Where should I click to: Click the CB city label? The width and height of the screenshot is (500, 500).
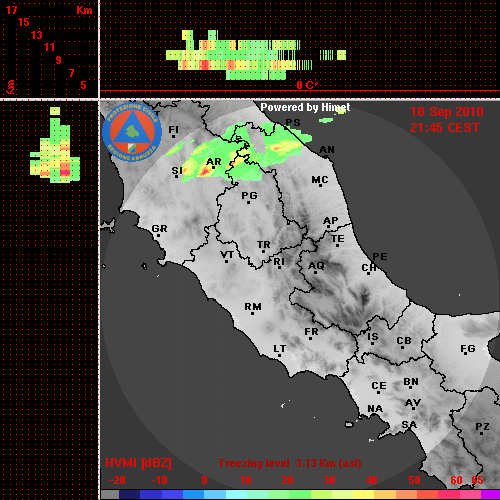(x=404, y=341)
